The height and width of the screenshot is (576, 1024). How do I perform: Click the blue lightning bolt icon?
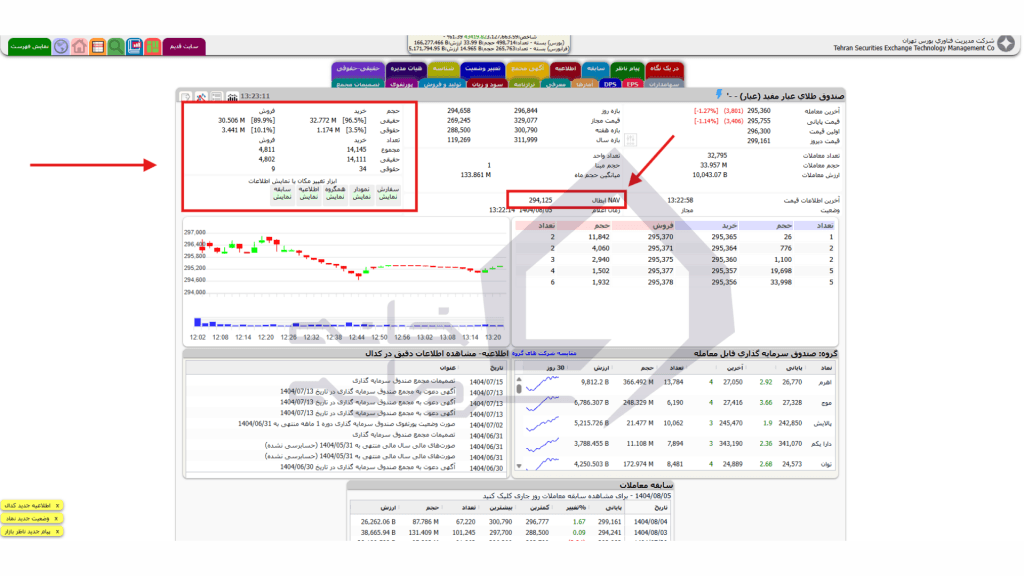coord(718,95)
